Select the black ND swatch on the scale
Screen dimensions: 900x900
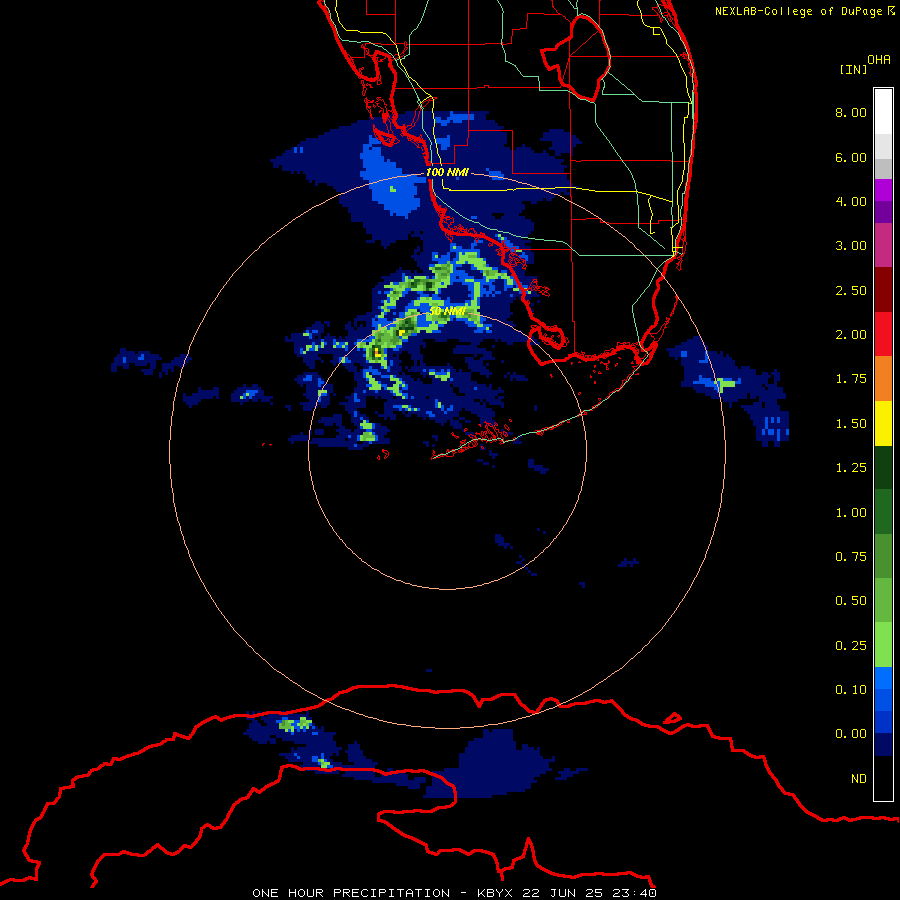click(x=883, y=778)
